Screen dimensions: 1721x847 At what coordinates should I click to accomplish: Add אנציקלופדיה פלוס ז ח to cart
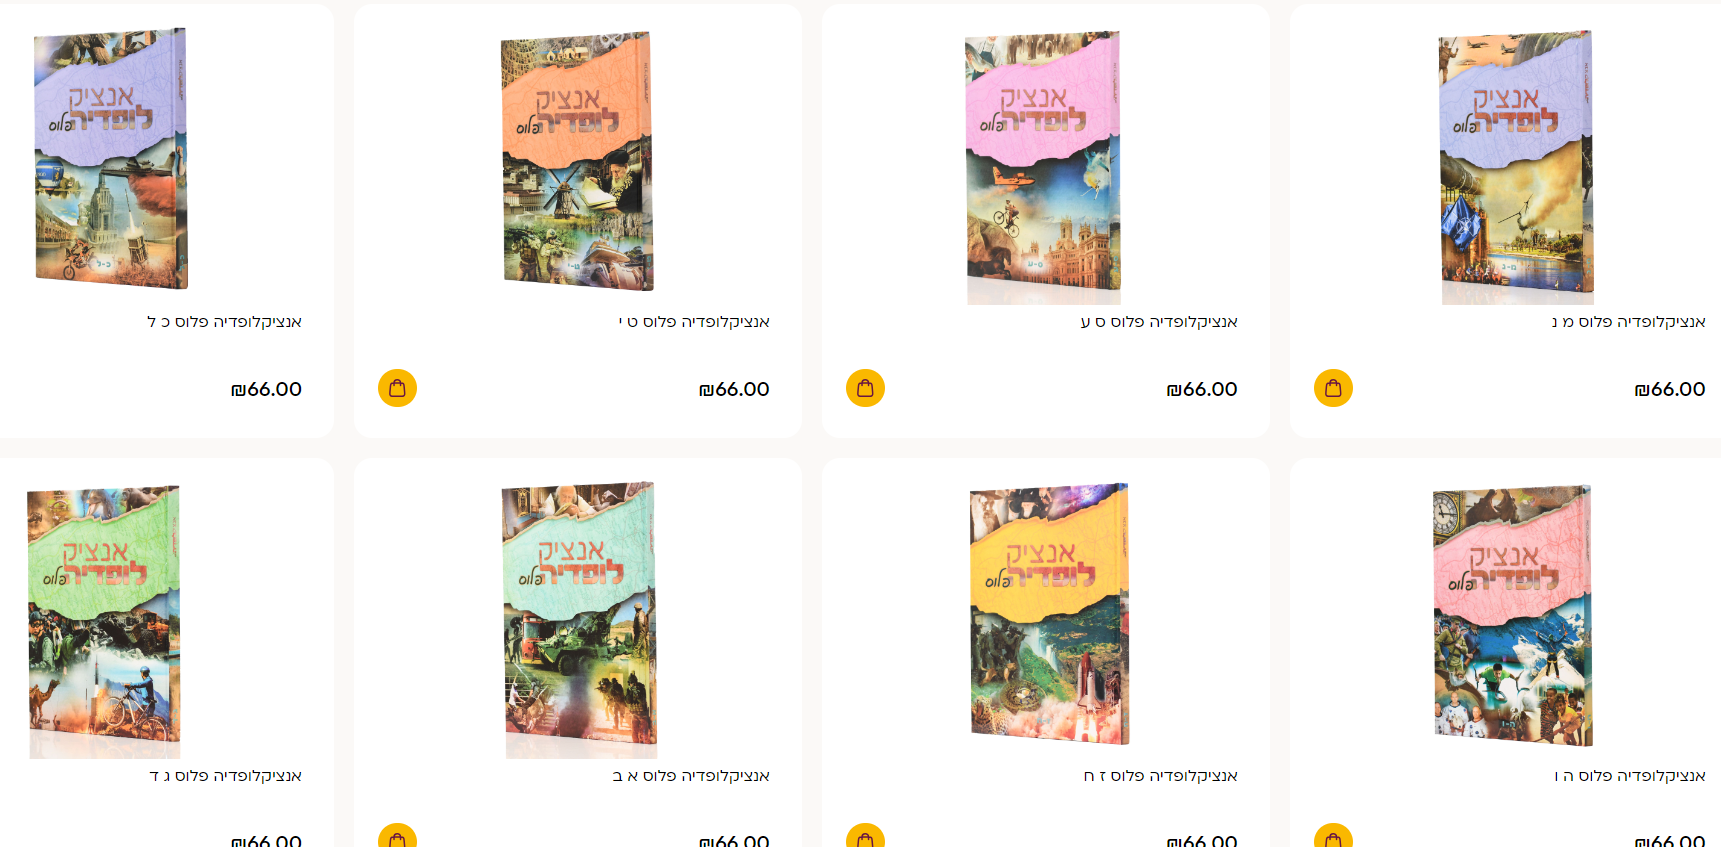[865, 835]
